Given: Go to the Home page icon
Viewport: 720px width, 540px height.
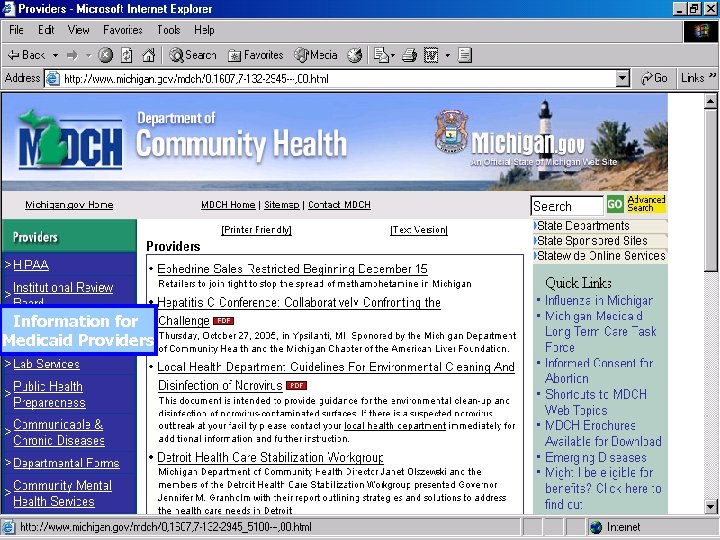Looking at the screenshot, I should [x=148, y=56].
